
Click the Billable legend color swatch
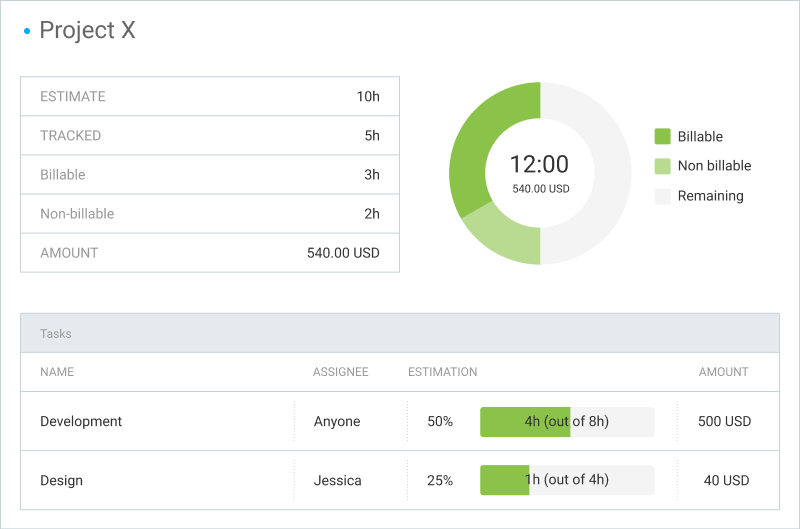pos(662,136)
